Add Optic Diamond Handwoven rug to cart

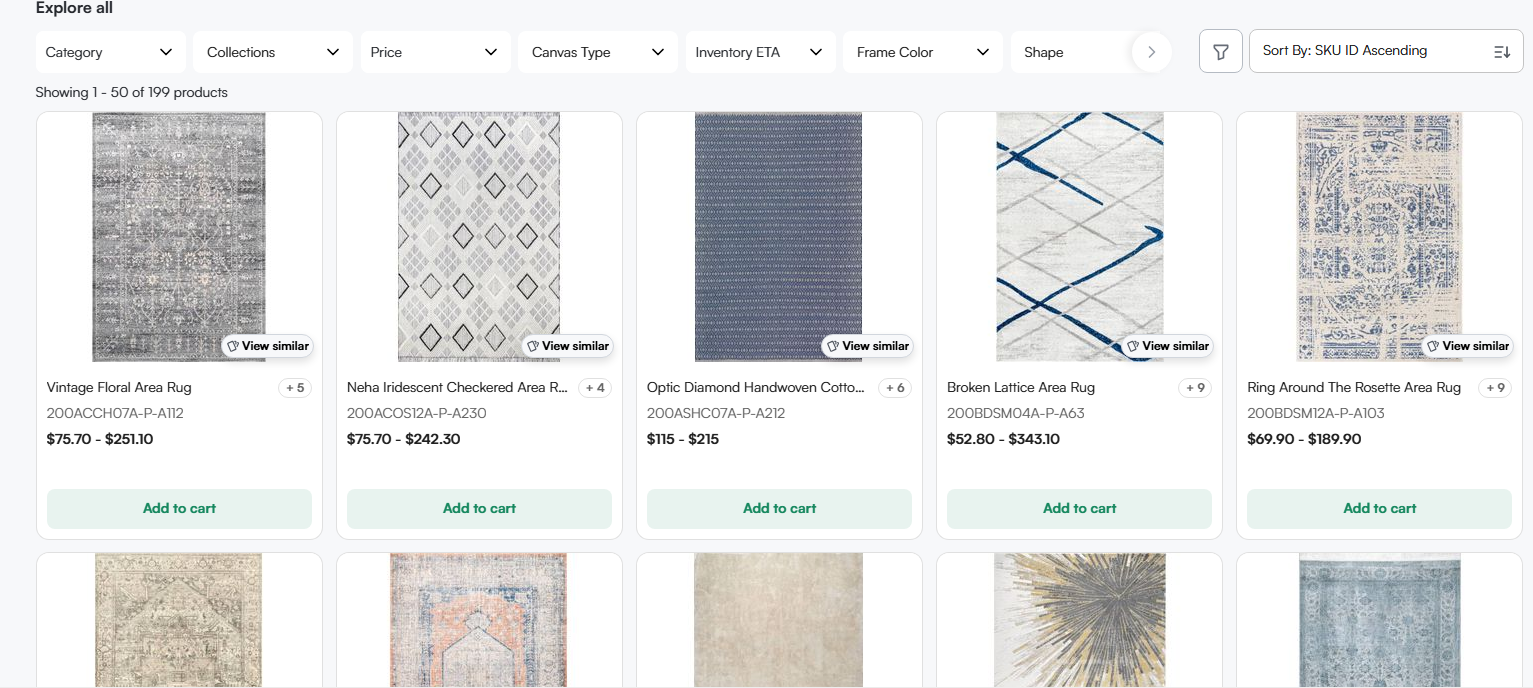tap(779, 508)
